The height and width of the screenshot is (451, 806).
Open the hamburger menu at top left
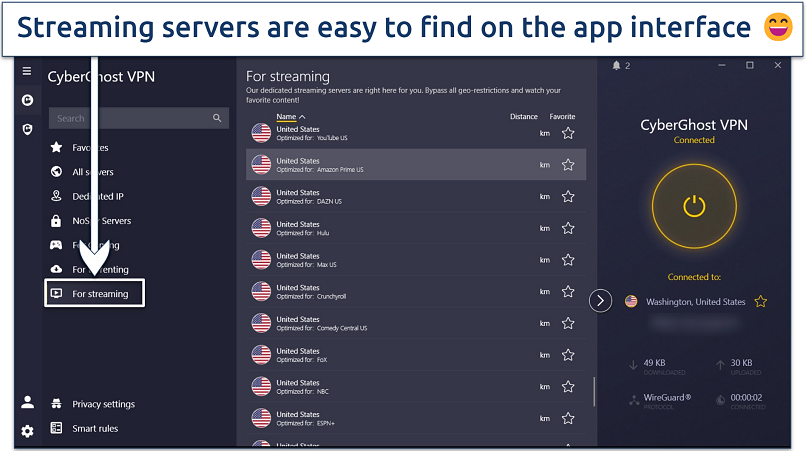[x=27, y=72]
